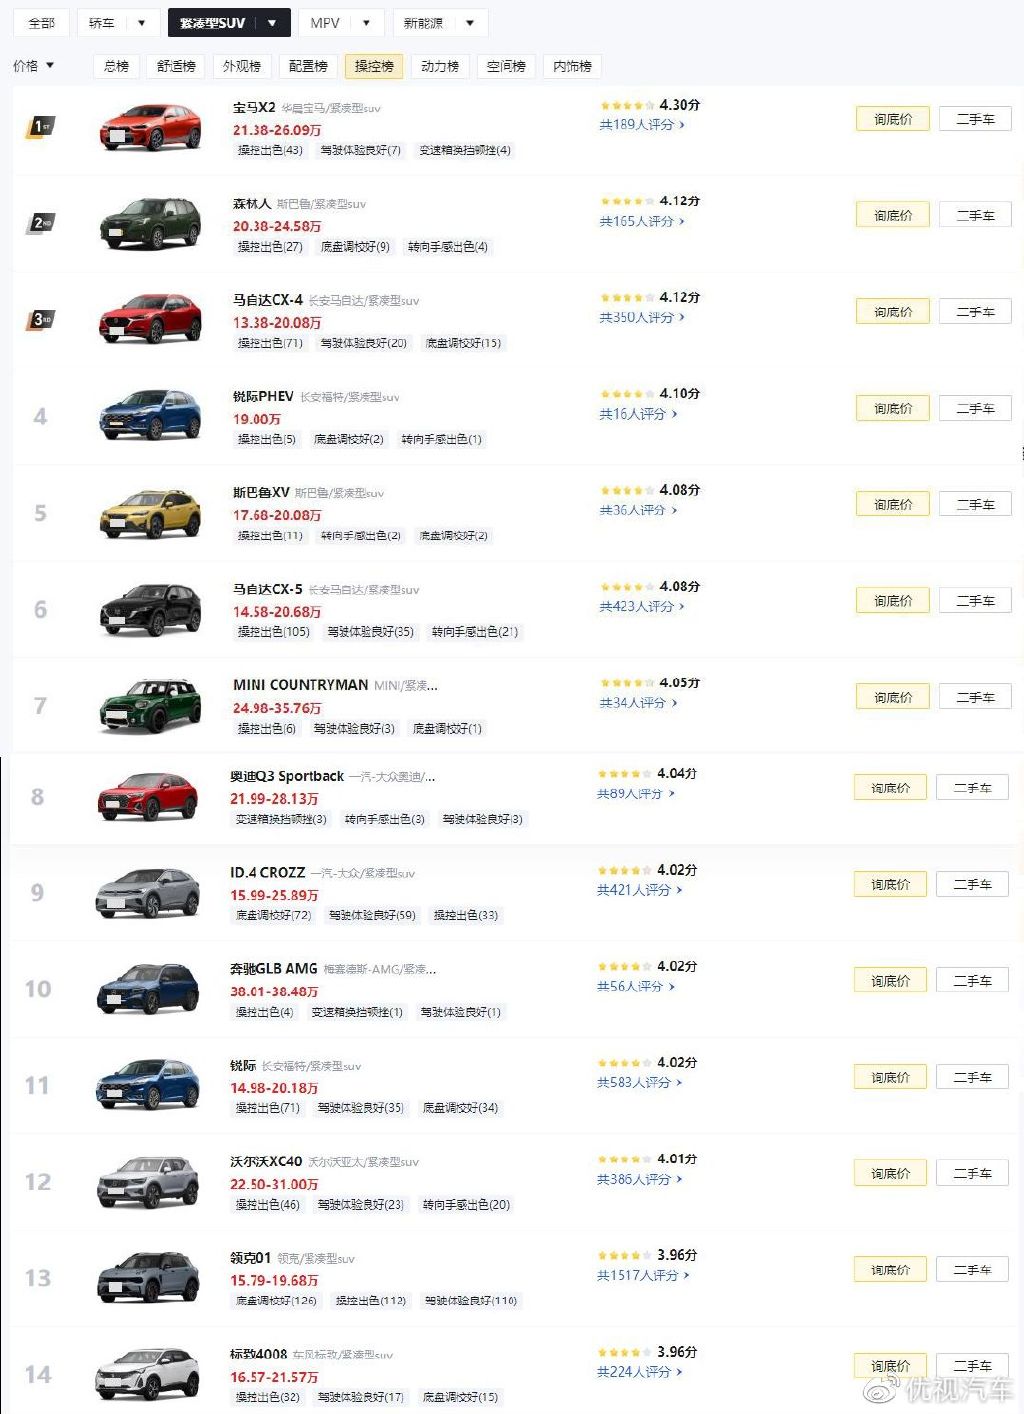Click 询底价 button for 森林人
Viewport: 1024px width, 1414px height.
coord(892,215)
